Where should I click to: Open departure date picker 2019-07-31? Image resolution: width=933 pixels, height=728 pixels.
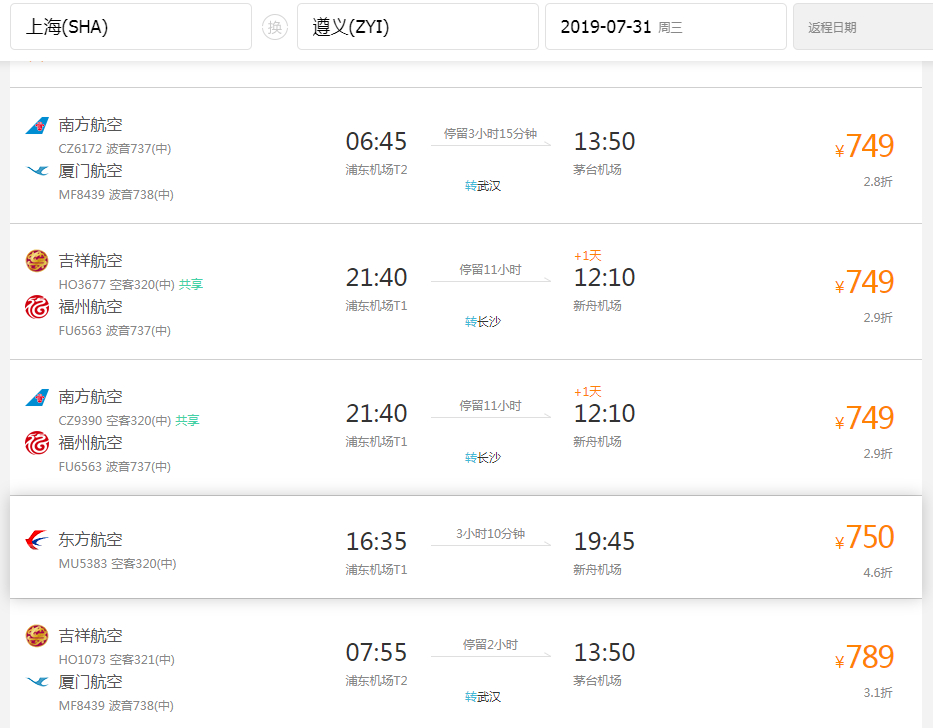[x=666, y=27]
